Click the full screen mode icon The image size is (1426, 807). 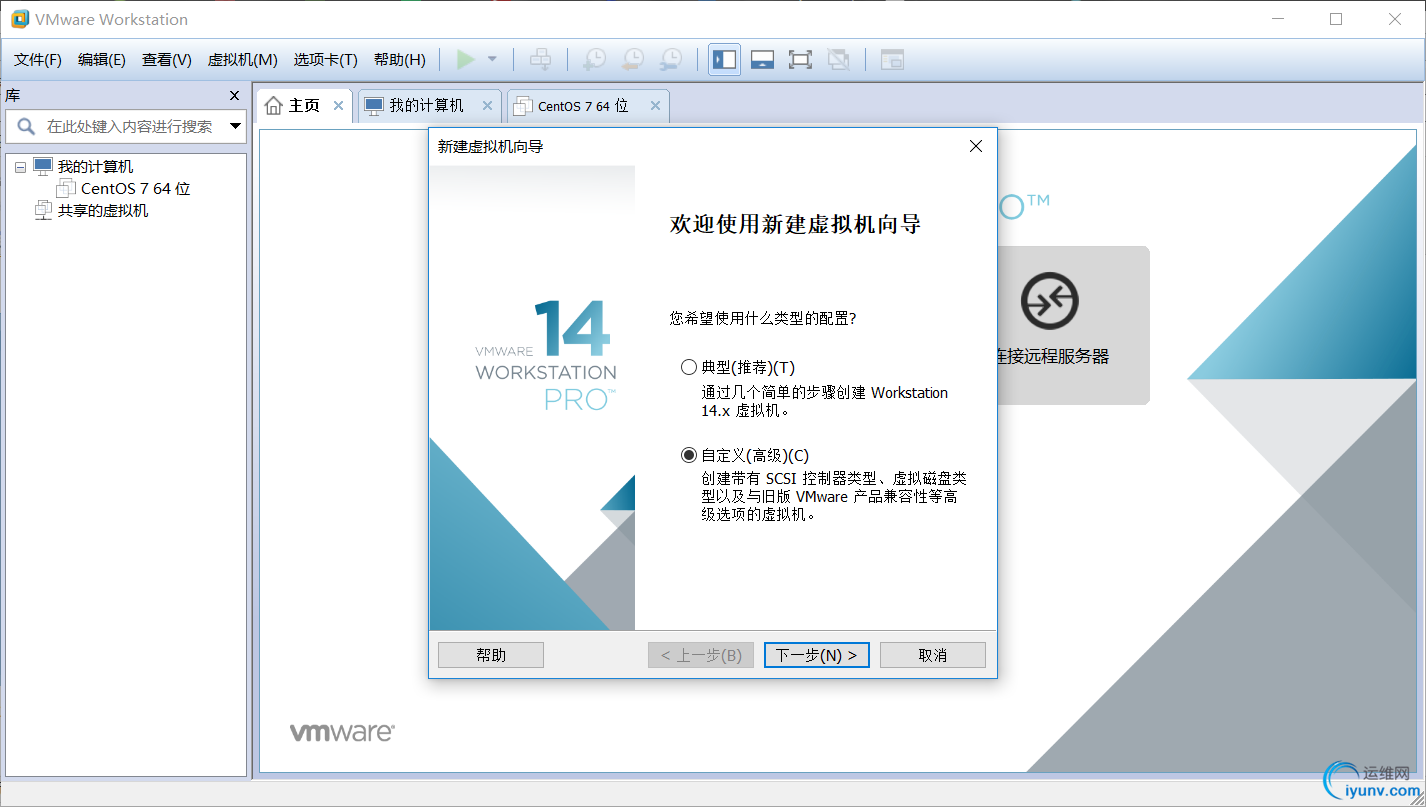coord(800,60)
